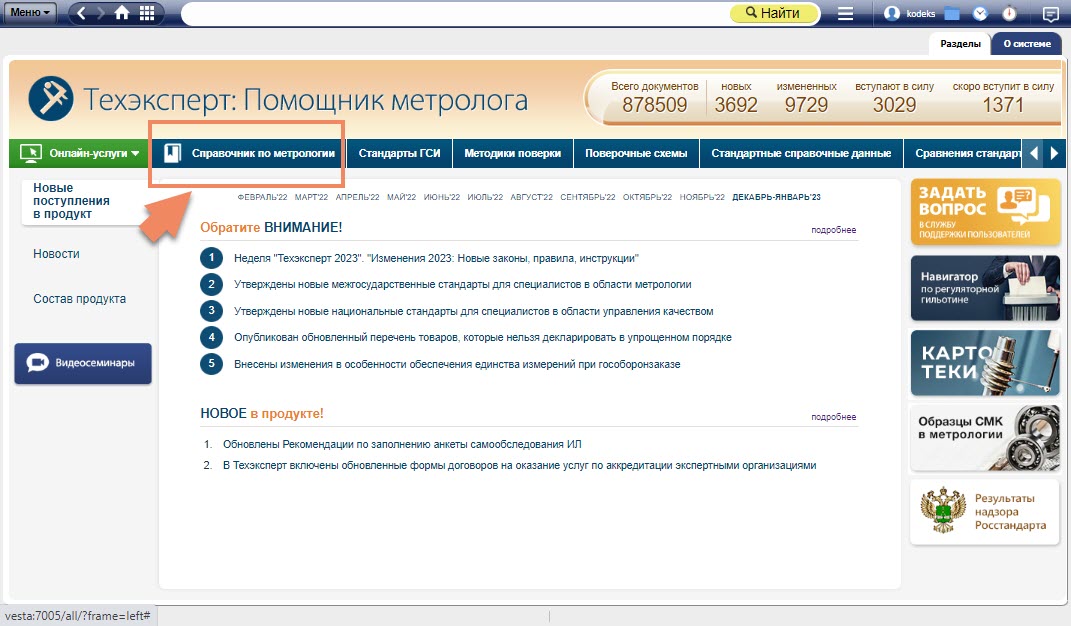This screenshot has height=626, width=1071.
Task: Select Новые поступления в продукт
Action: (71, 201)
